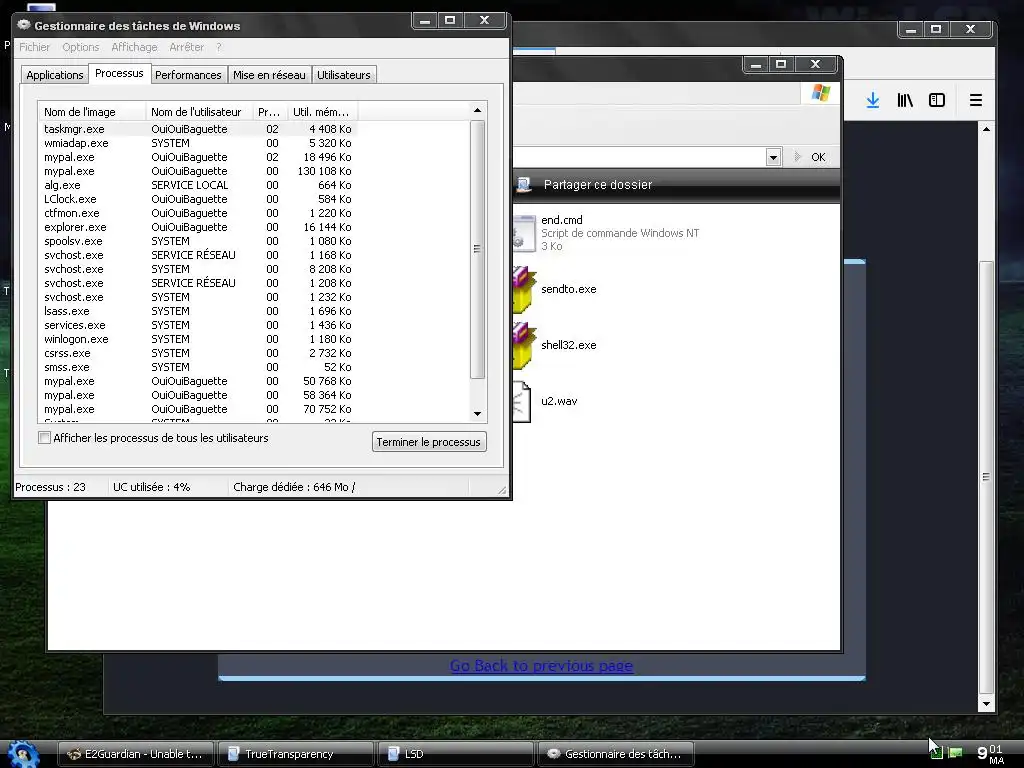This screenshot has width=1024, height=768.
Task: Switch to the Mise en réseau tab
Action: point(269,75)
